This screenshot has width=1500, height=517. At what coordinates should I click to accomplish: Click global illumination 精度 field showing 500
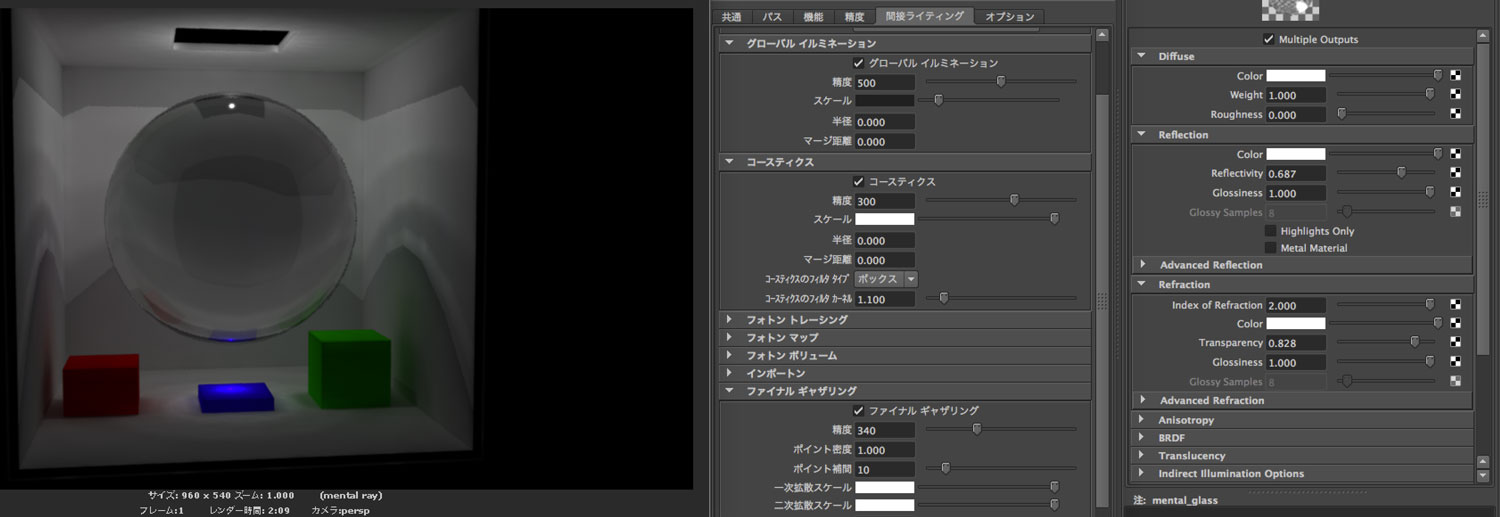coord(885,83)
